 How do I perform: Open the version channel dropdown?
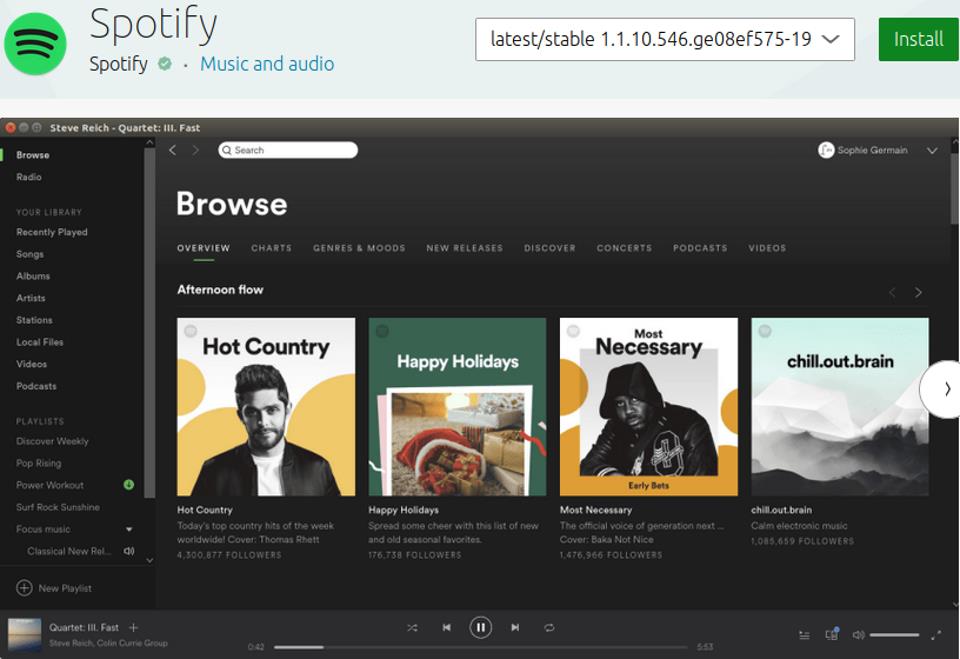click(665, 39)
